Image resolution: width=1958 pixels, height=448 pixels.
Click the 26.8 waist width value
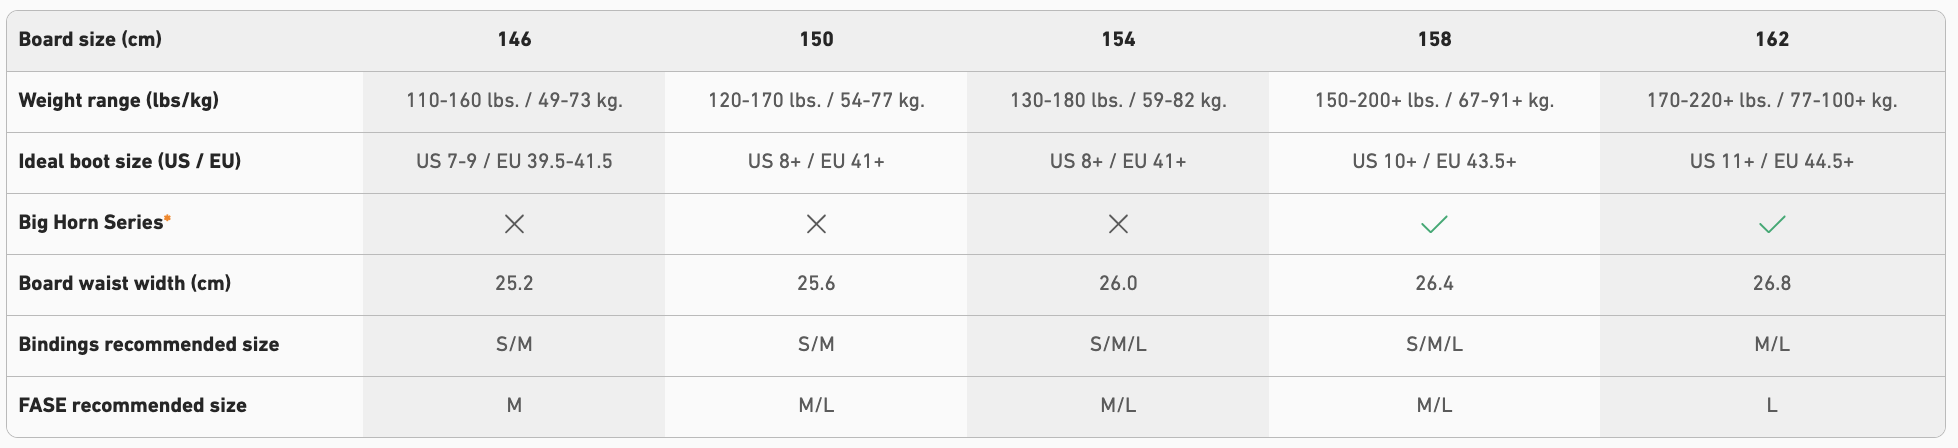tap(1771, 283)
